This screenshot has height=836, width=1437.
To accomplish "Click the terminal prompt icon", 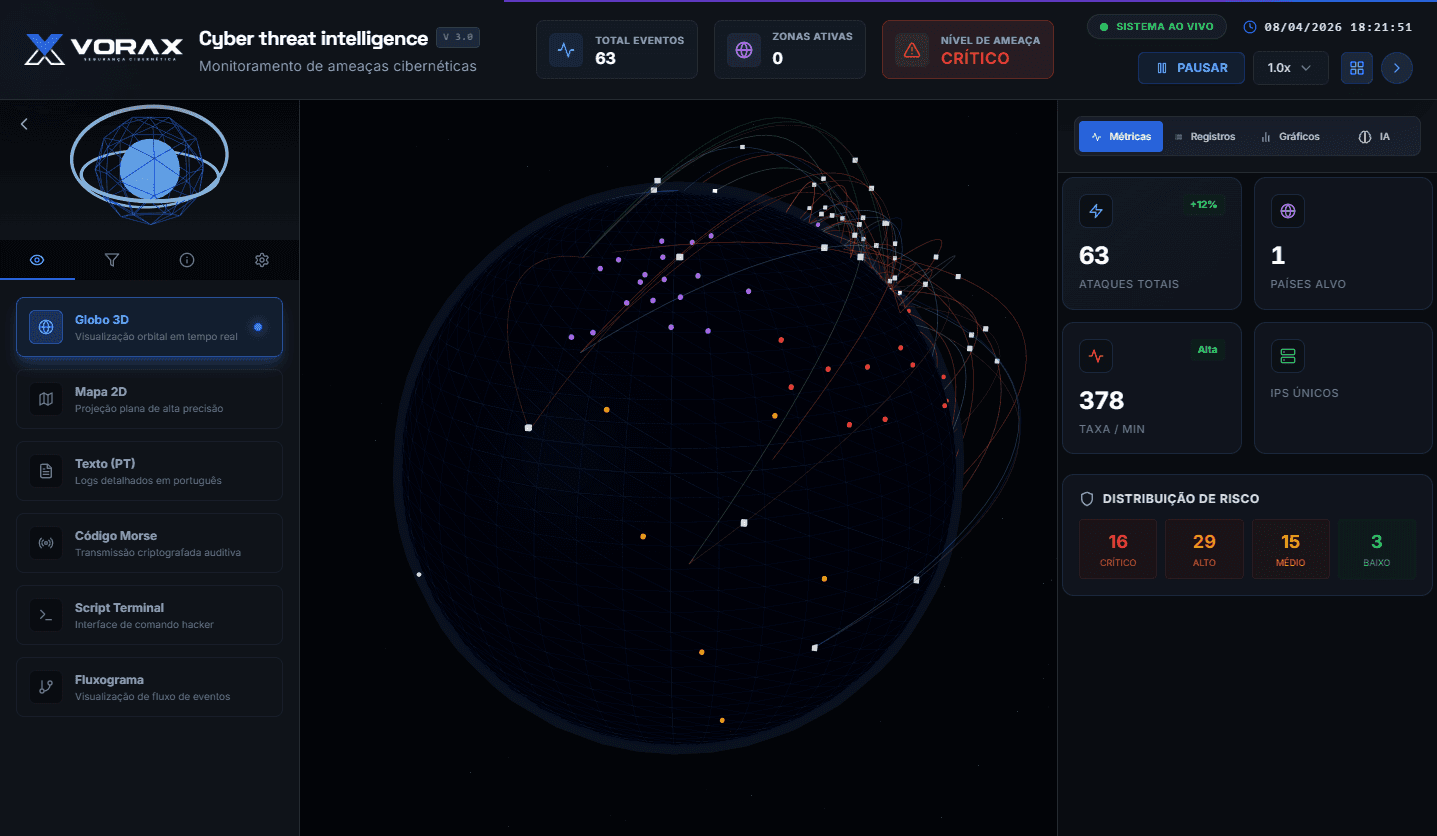I will pyautogui.click(x=46, y=615).
